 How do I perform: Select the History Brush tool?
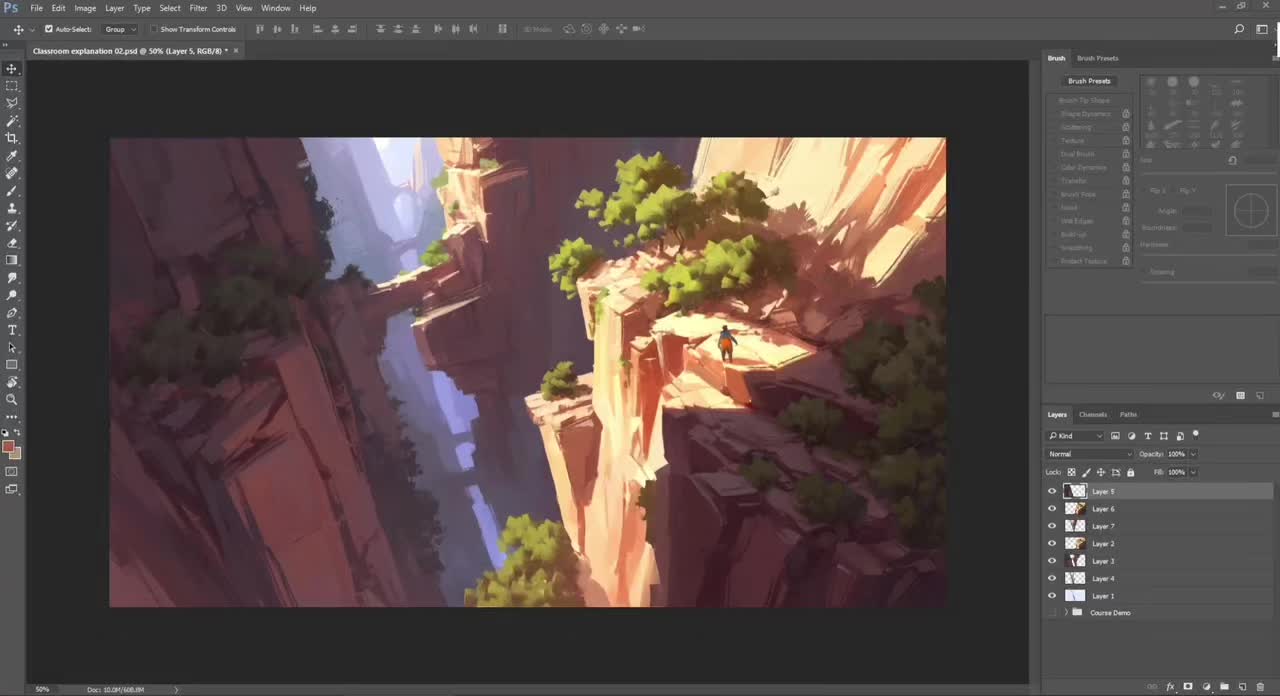point(12,226)
